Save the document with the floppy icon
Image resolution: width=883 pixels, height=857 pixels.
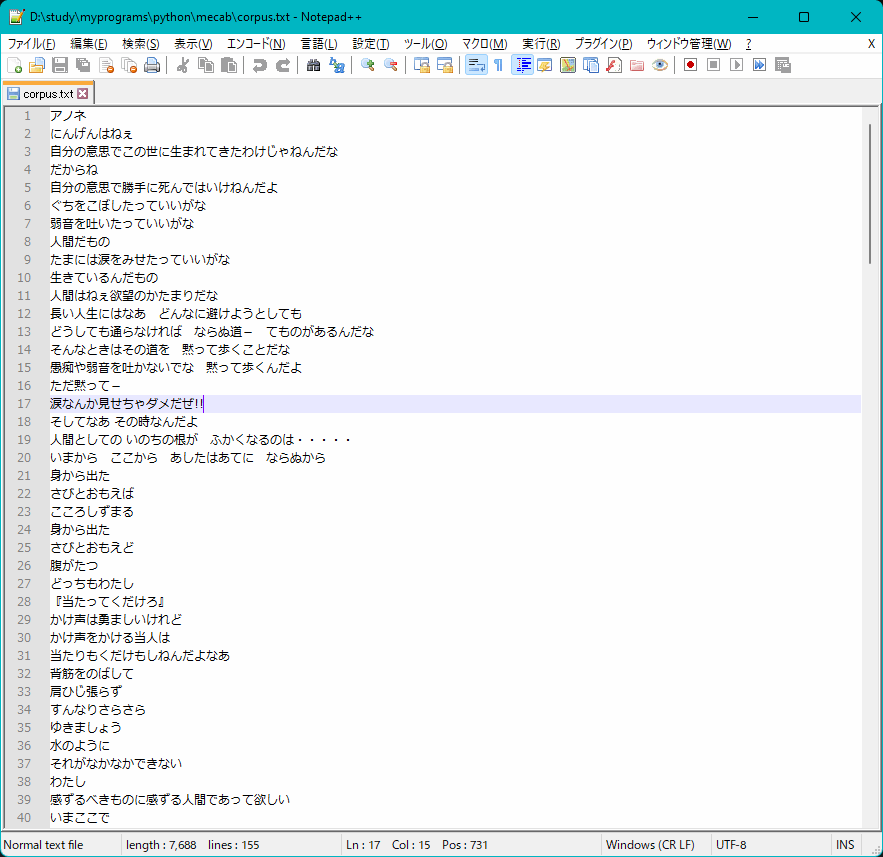[x=60, y=65]
